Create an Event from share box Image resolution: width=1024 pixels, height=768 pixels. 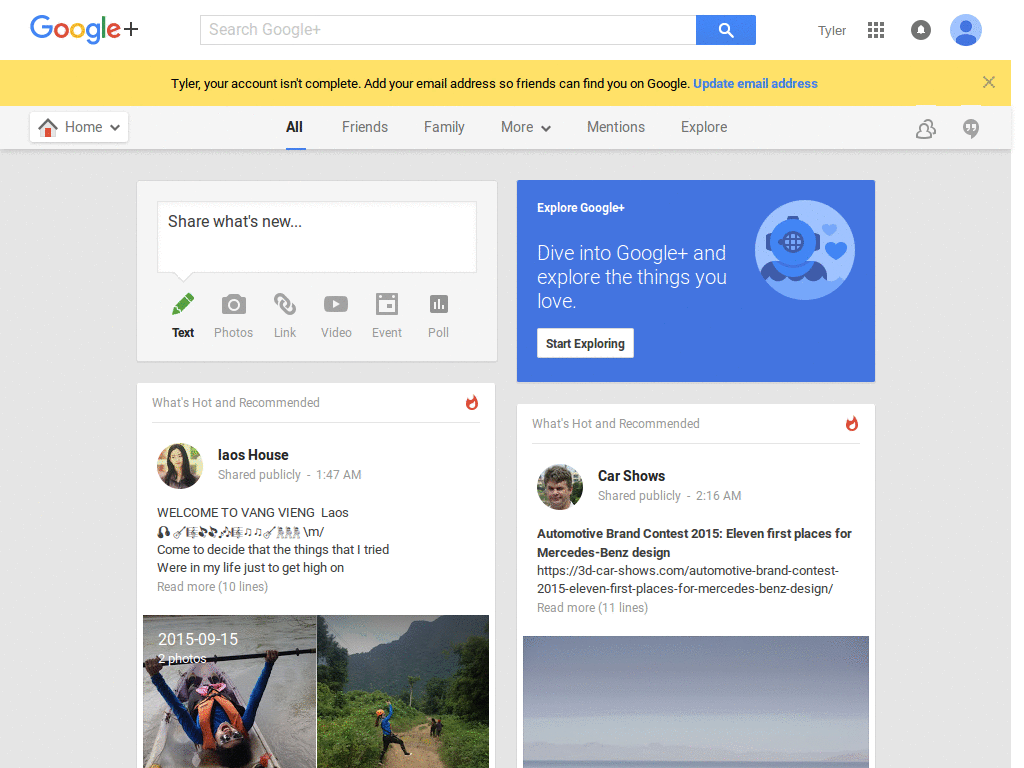[387, 304]
